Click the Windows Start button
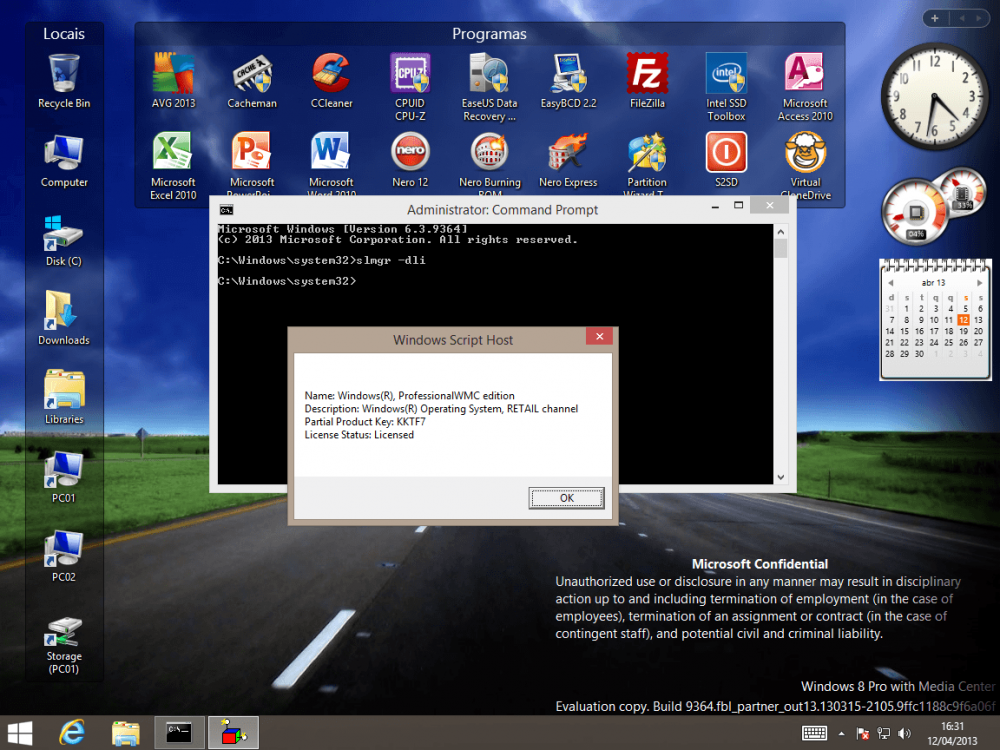The height and width of the screenshot is (750, 1000). [x=20, y=733]
